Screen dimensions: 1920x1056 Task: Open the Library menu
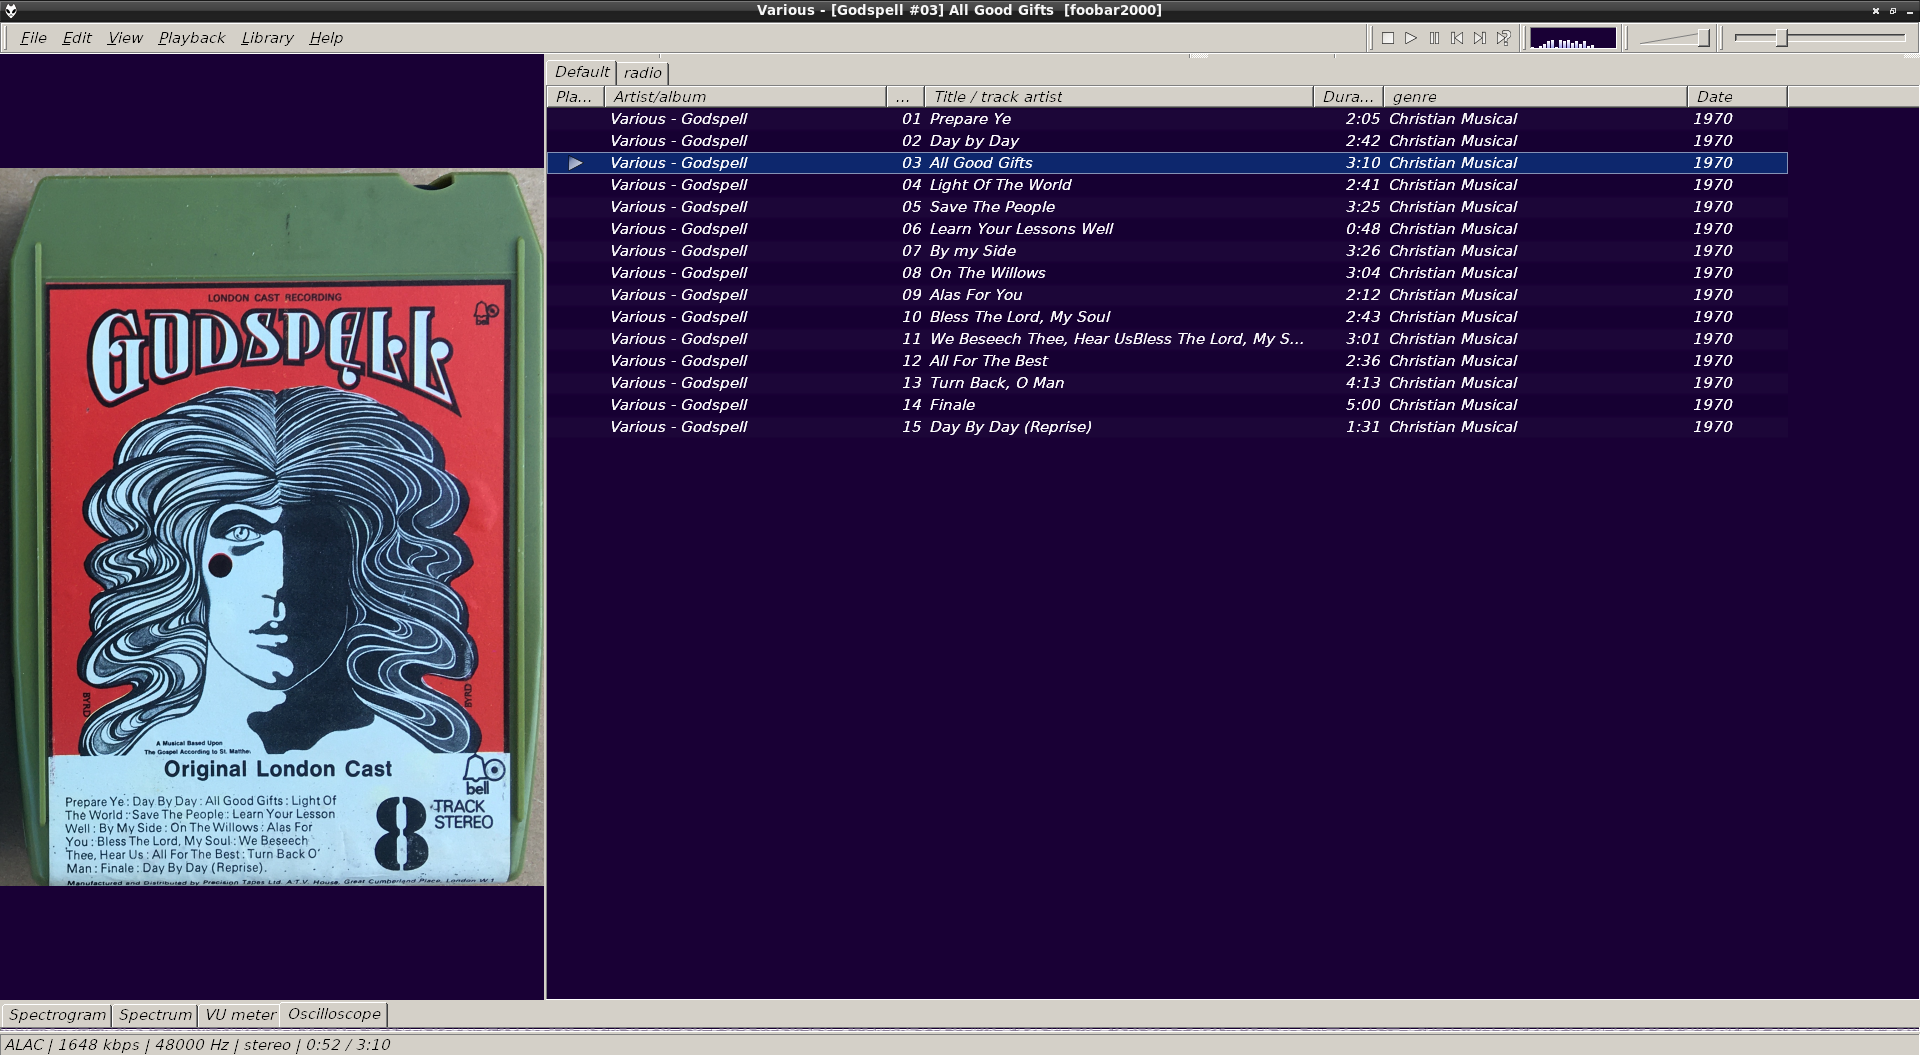pos(267,38)
